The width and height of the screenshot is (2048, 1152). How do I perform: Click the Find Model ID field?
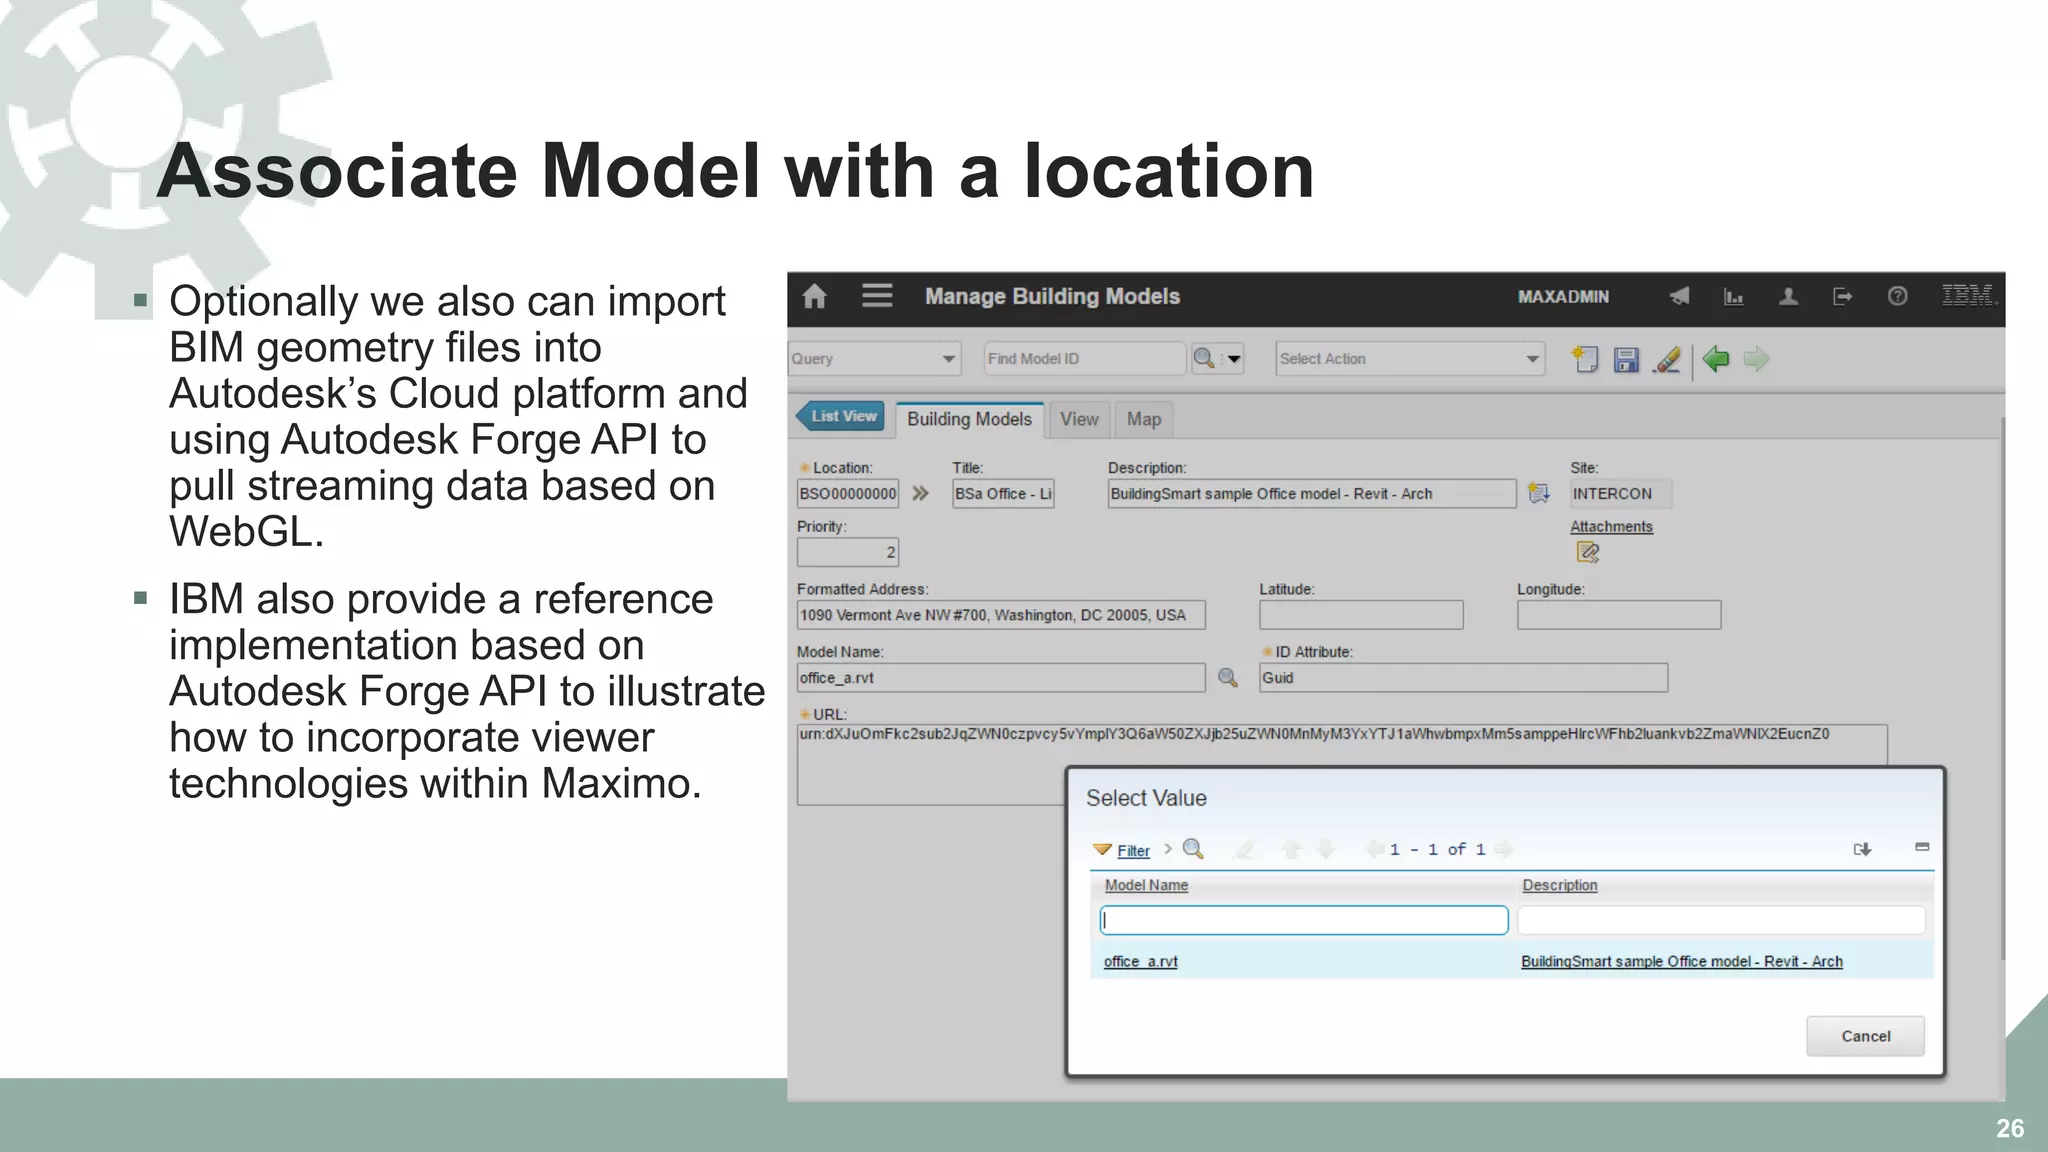click(x=1085, y=358)
